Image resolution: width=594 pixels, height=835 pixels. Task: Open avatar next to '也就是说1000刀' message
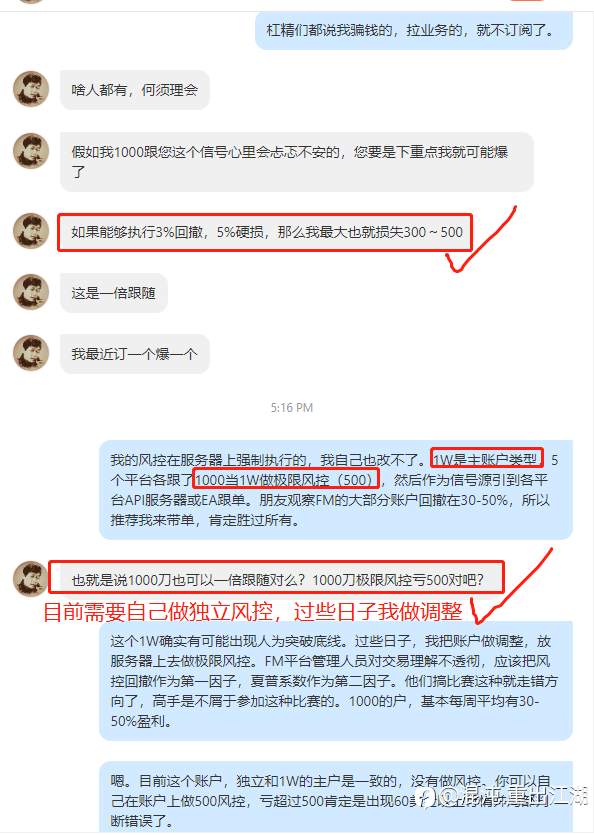coord(31,578)
